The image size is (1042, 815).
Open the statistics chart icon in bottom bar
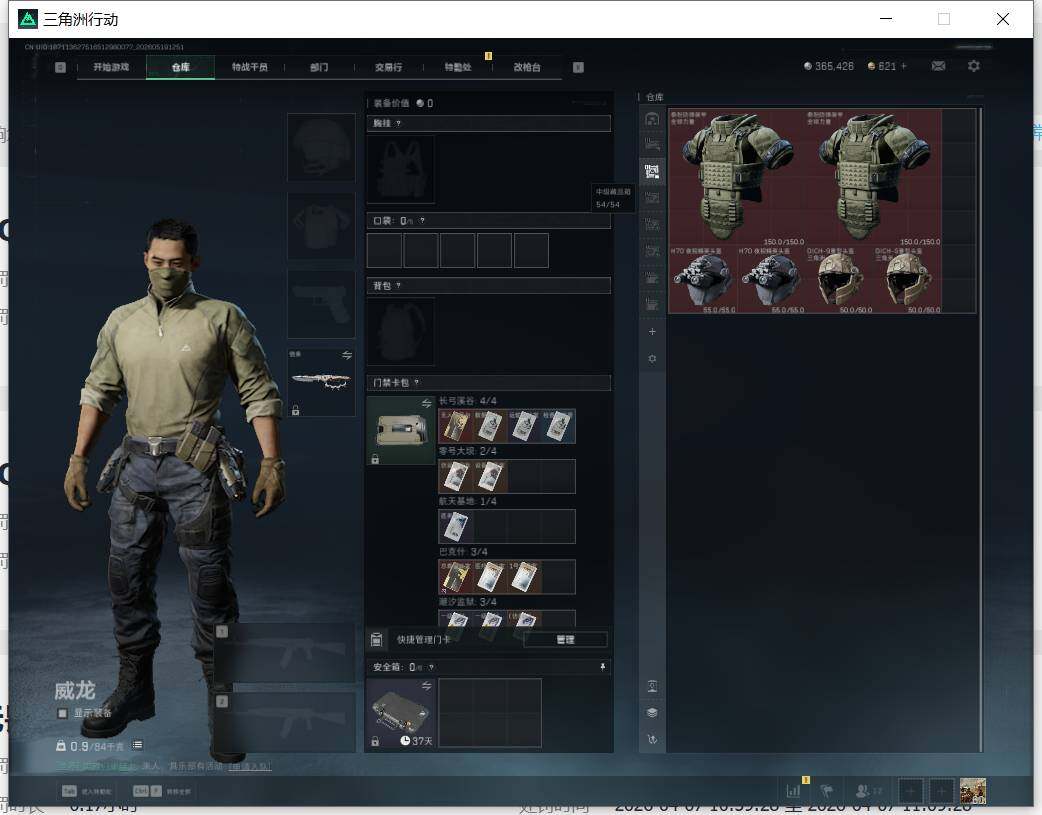point(793,790)
